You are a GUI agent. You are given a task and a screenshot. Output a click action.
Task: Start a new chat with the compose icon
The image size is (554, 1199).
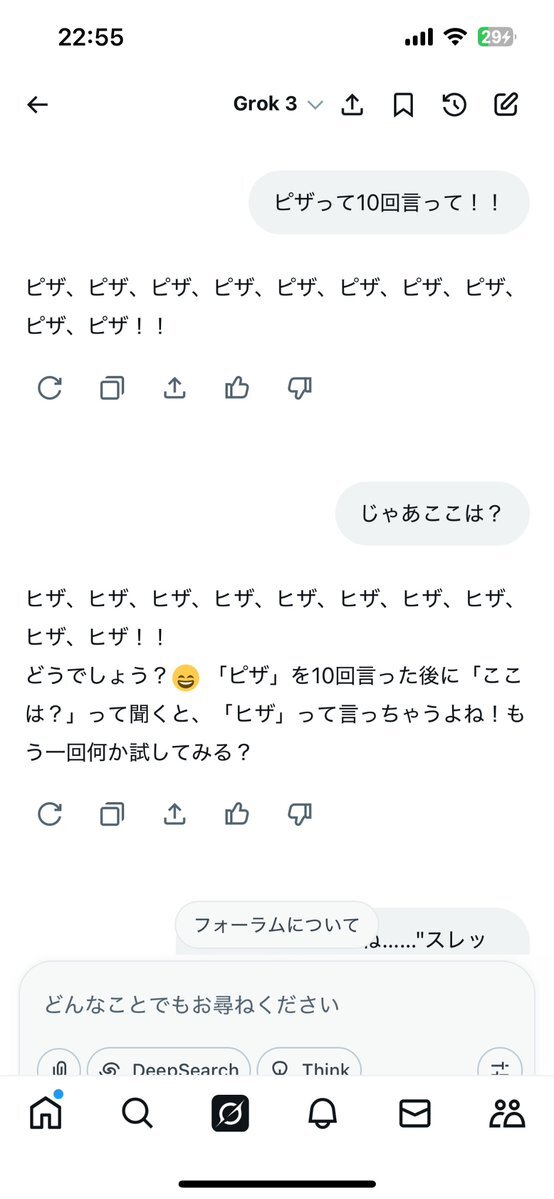click(x=506, y=104)
